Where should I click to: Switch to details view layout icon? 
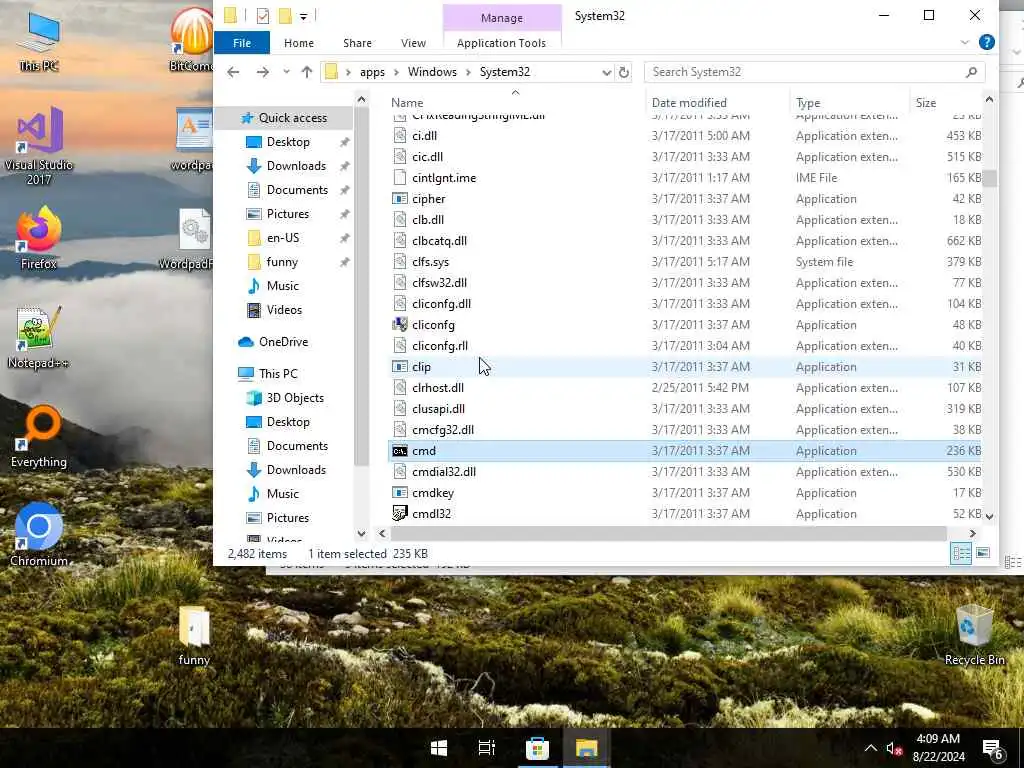pyautogui.click(x=961, y=554)
